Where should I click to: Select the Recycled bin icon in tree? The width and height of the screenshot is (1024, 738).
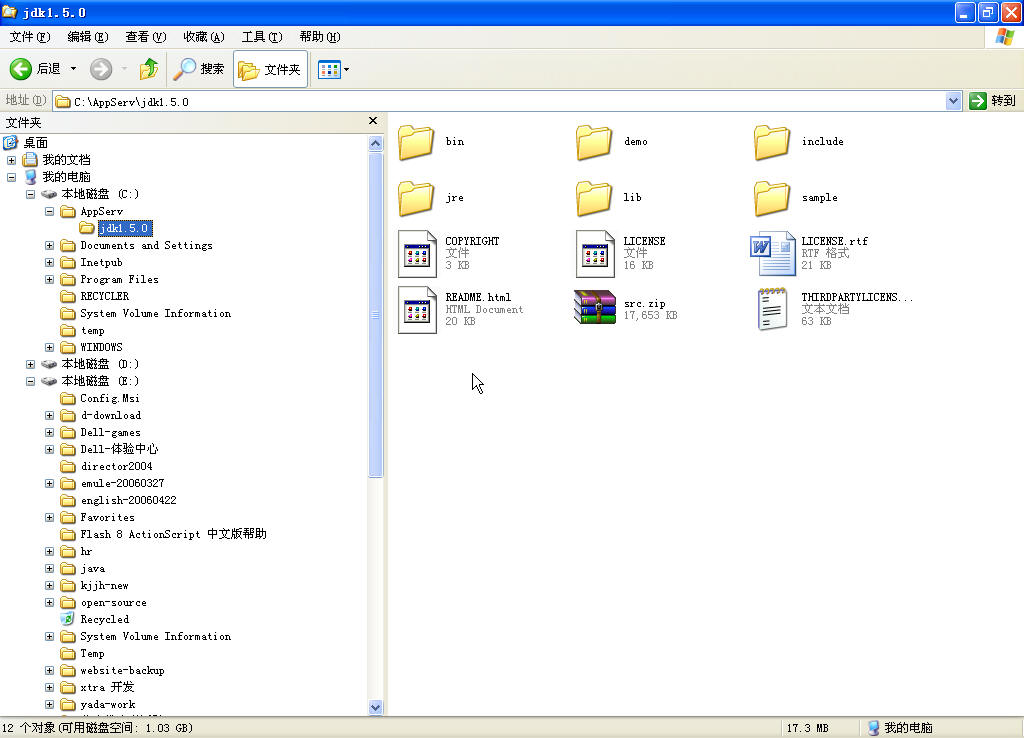[67, 618]
